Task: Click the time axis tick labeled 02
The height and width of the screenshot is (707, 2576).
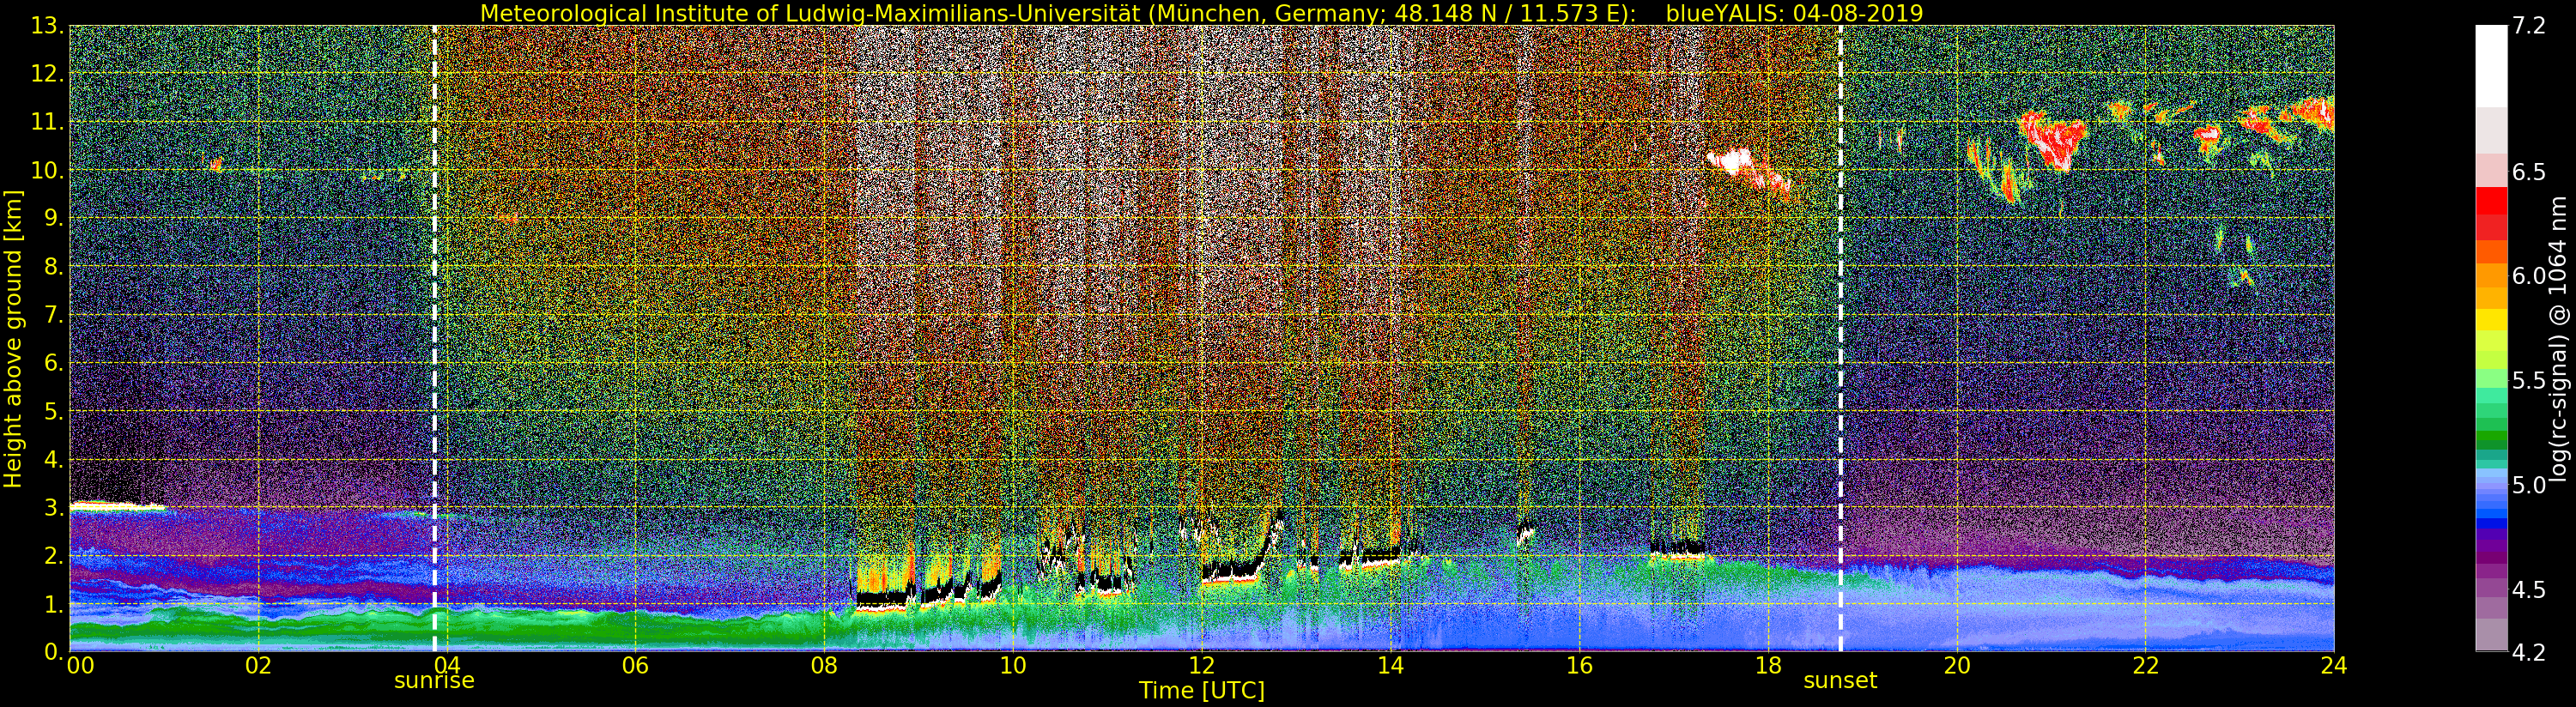Action: point(258,666)
